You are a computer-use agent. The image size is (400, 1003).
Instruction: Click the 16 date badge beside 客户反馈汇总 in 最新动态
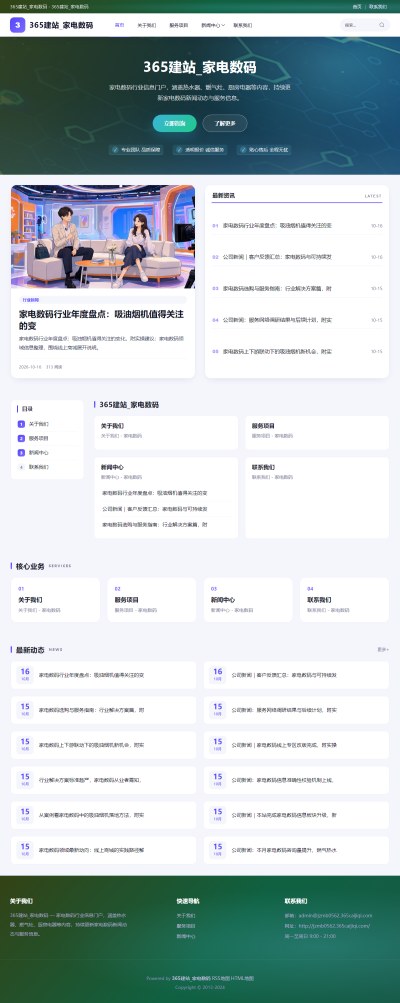click(x=218, y=674)
